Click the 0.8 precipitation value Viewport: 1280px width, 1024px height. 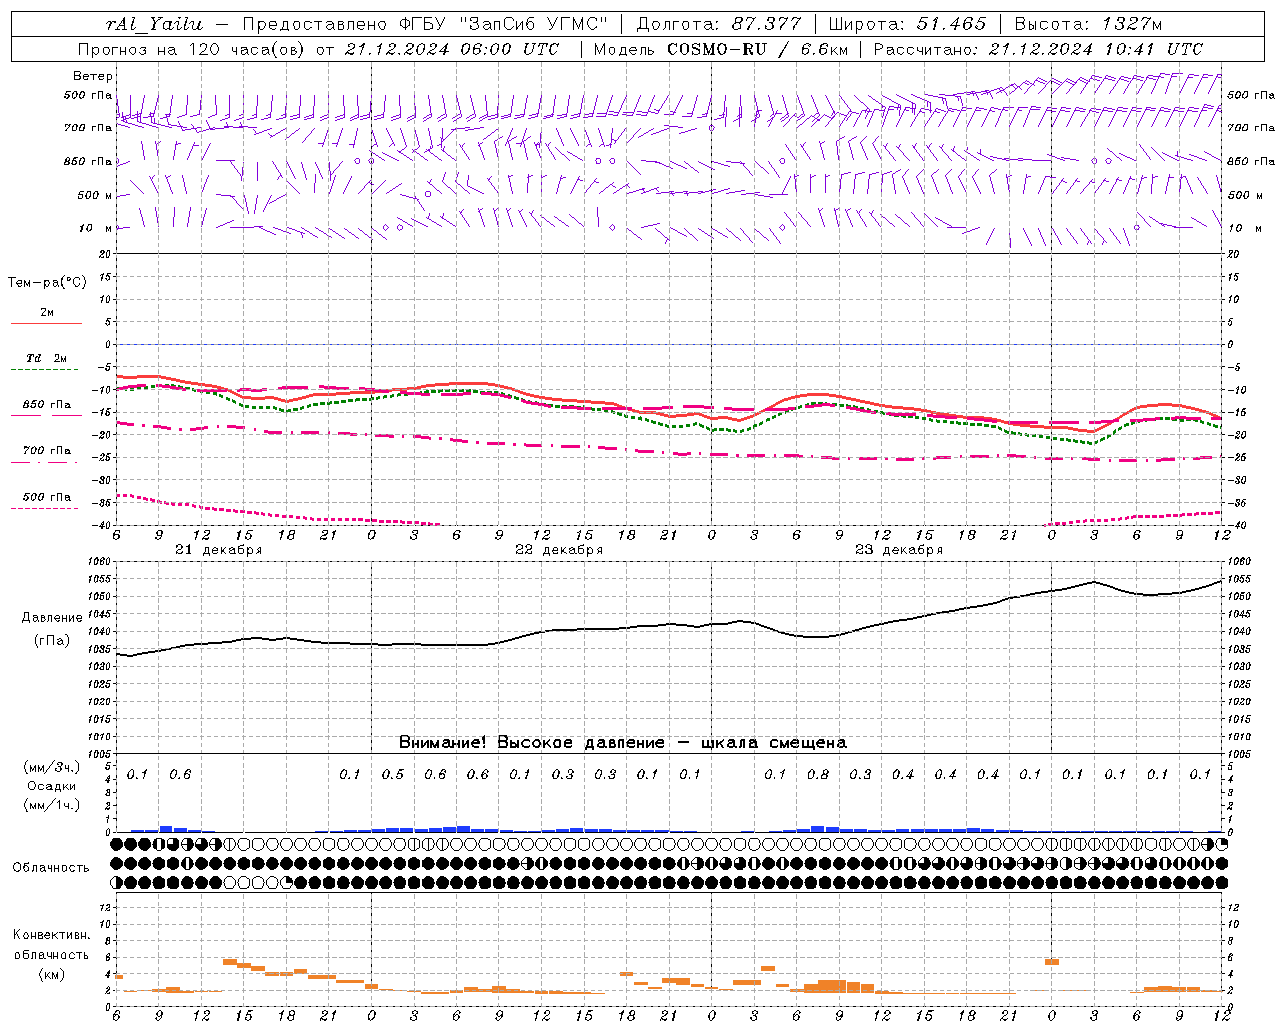[x=818, y=774]
